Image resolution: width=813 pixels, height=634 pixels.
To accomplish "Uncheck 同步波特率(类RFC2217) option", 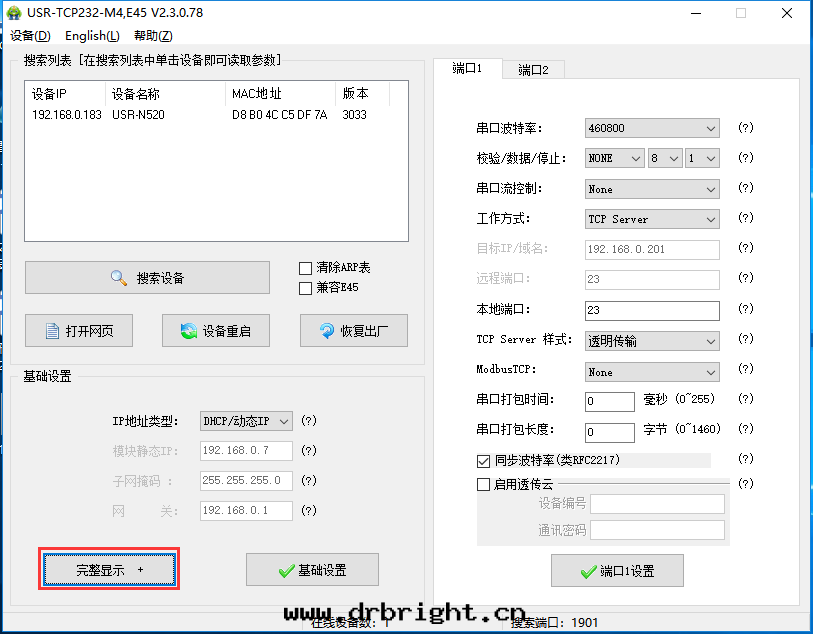I will pos(484,461).
